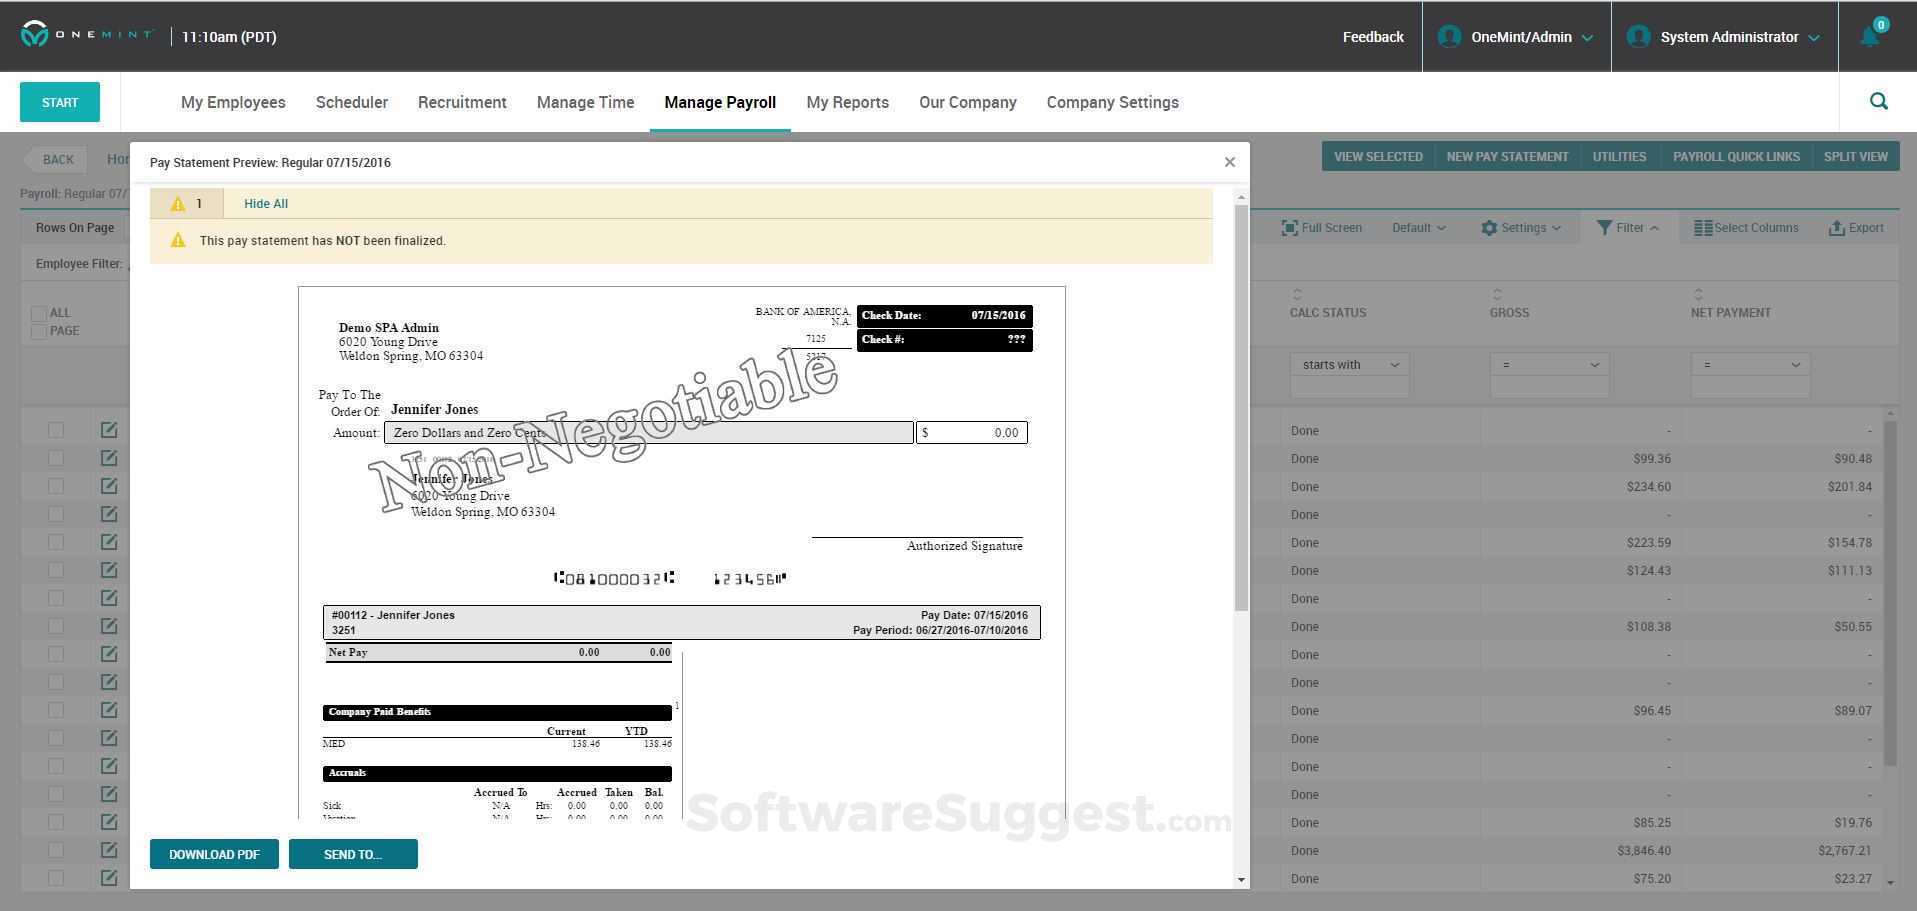Open the Manage Time menu
This screenshot has height=911, width=1917.
(585, 102)
